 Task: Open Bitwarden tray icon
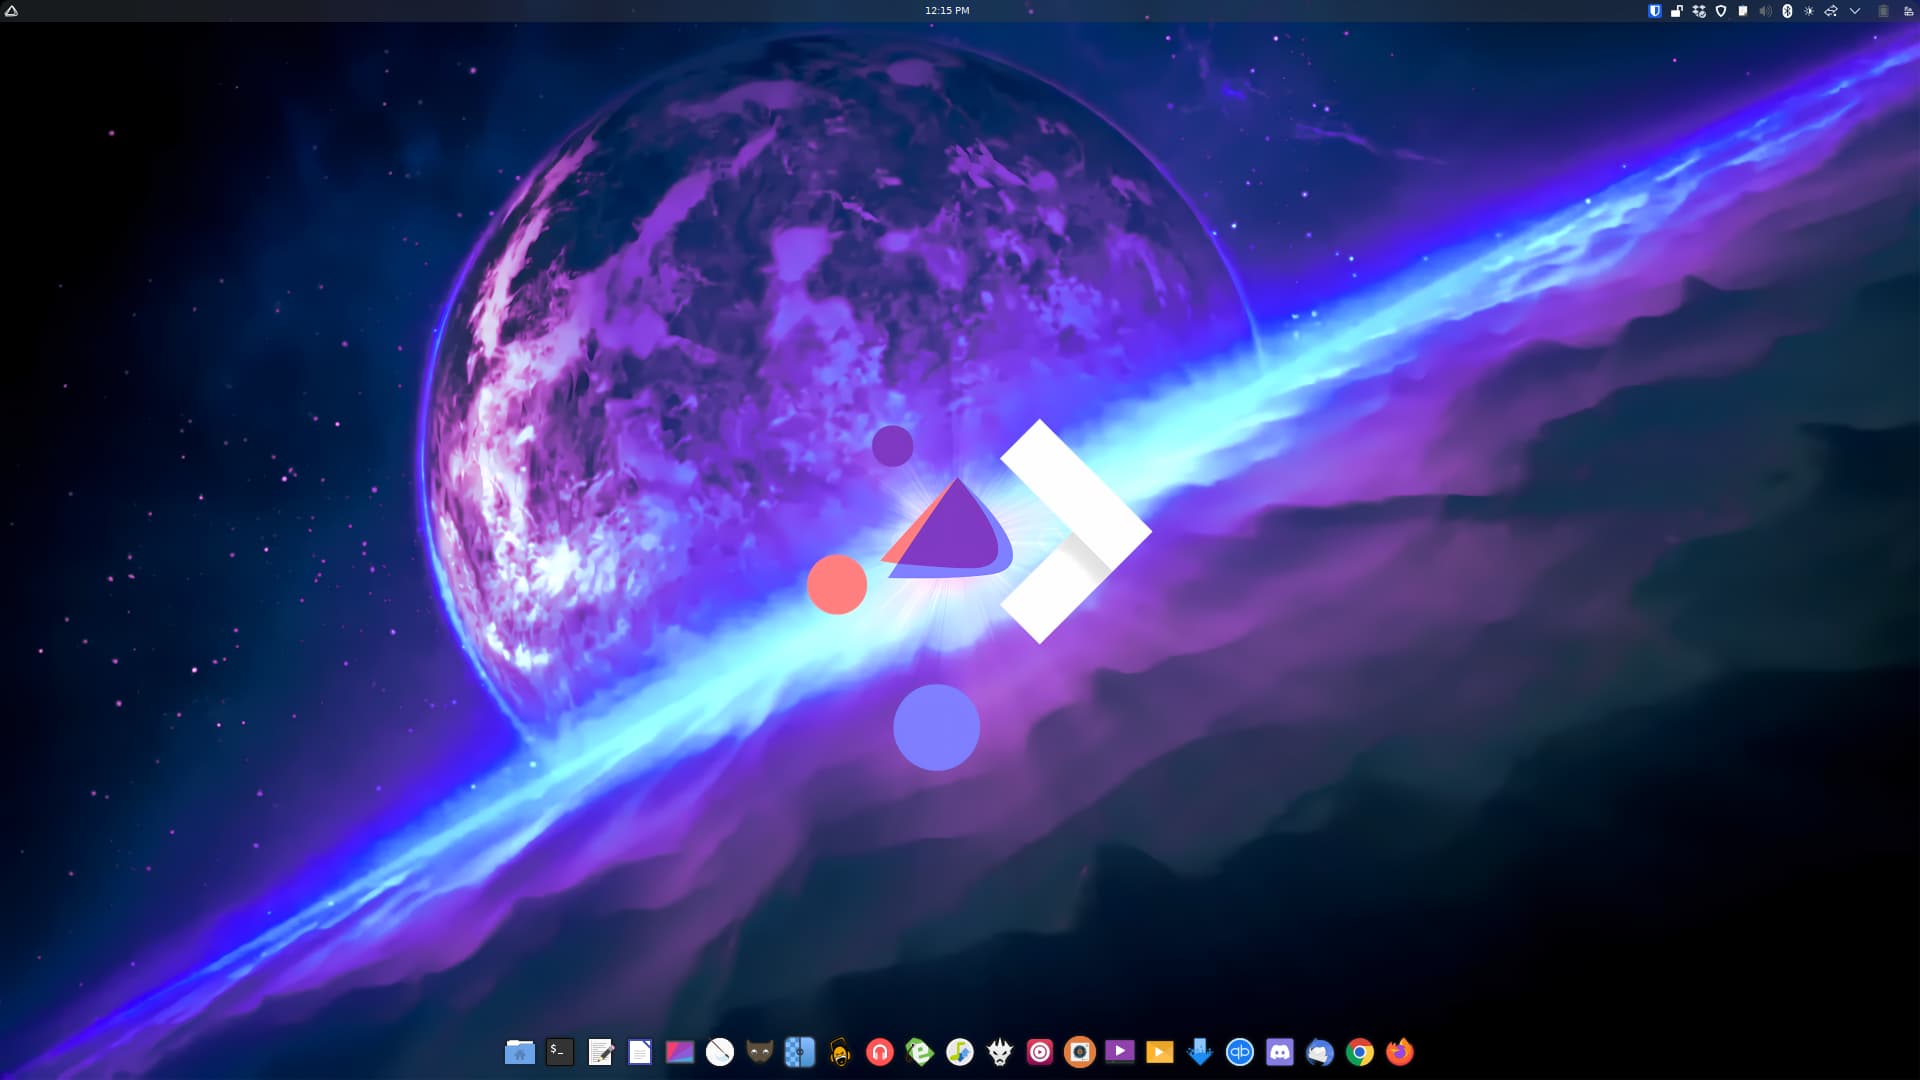pos(1655,11)
